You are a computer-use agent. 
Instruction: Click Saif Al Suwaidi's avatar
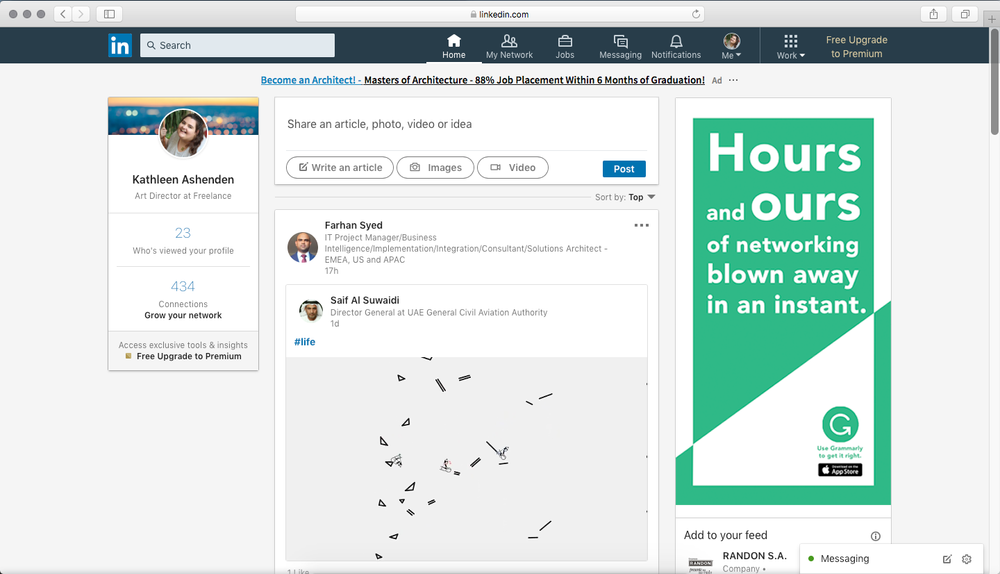(x=311, y=311)
